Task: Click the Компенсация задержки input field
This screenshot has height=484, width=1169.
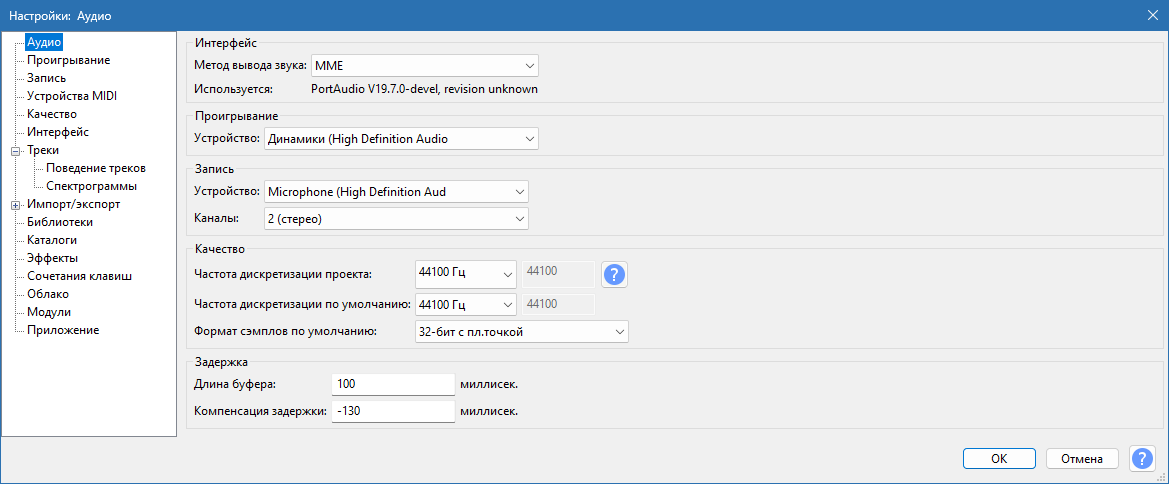Action: pyautogui.click(x=393, y=411)
